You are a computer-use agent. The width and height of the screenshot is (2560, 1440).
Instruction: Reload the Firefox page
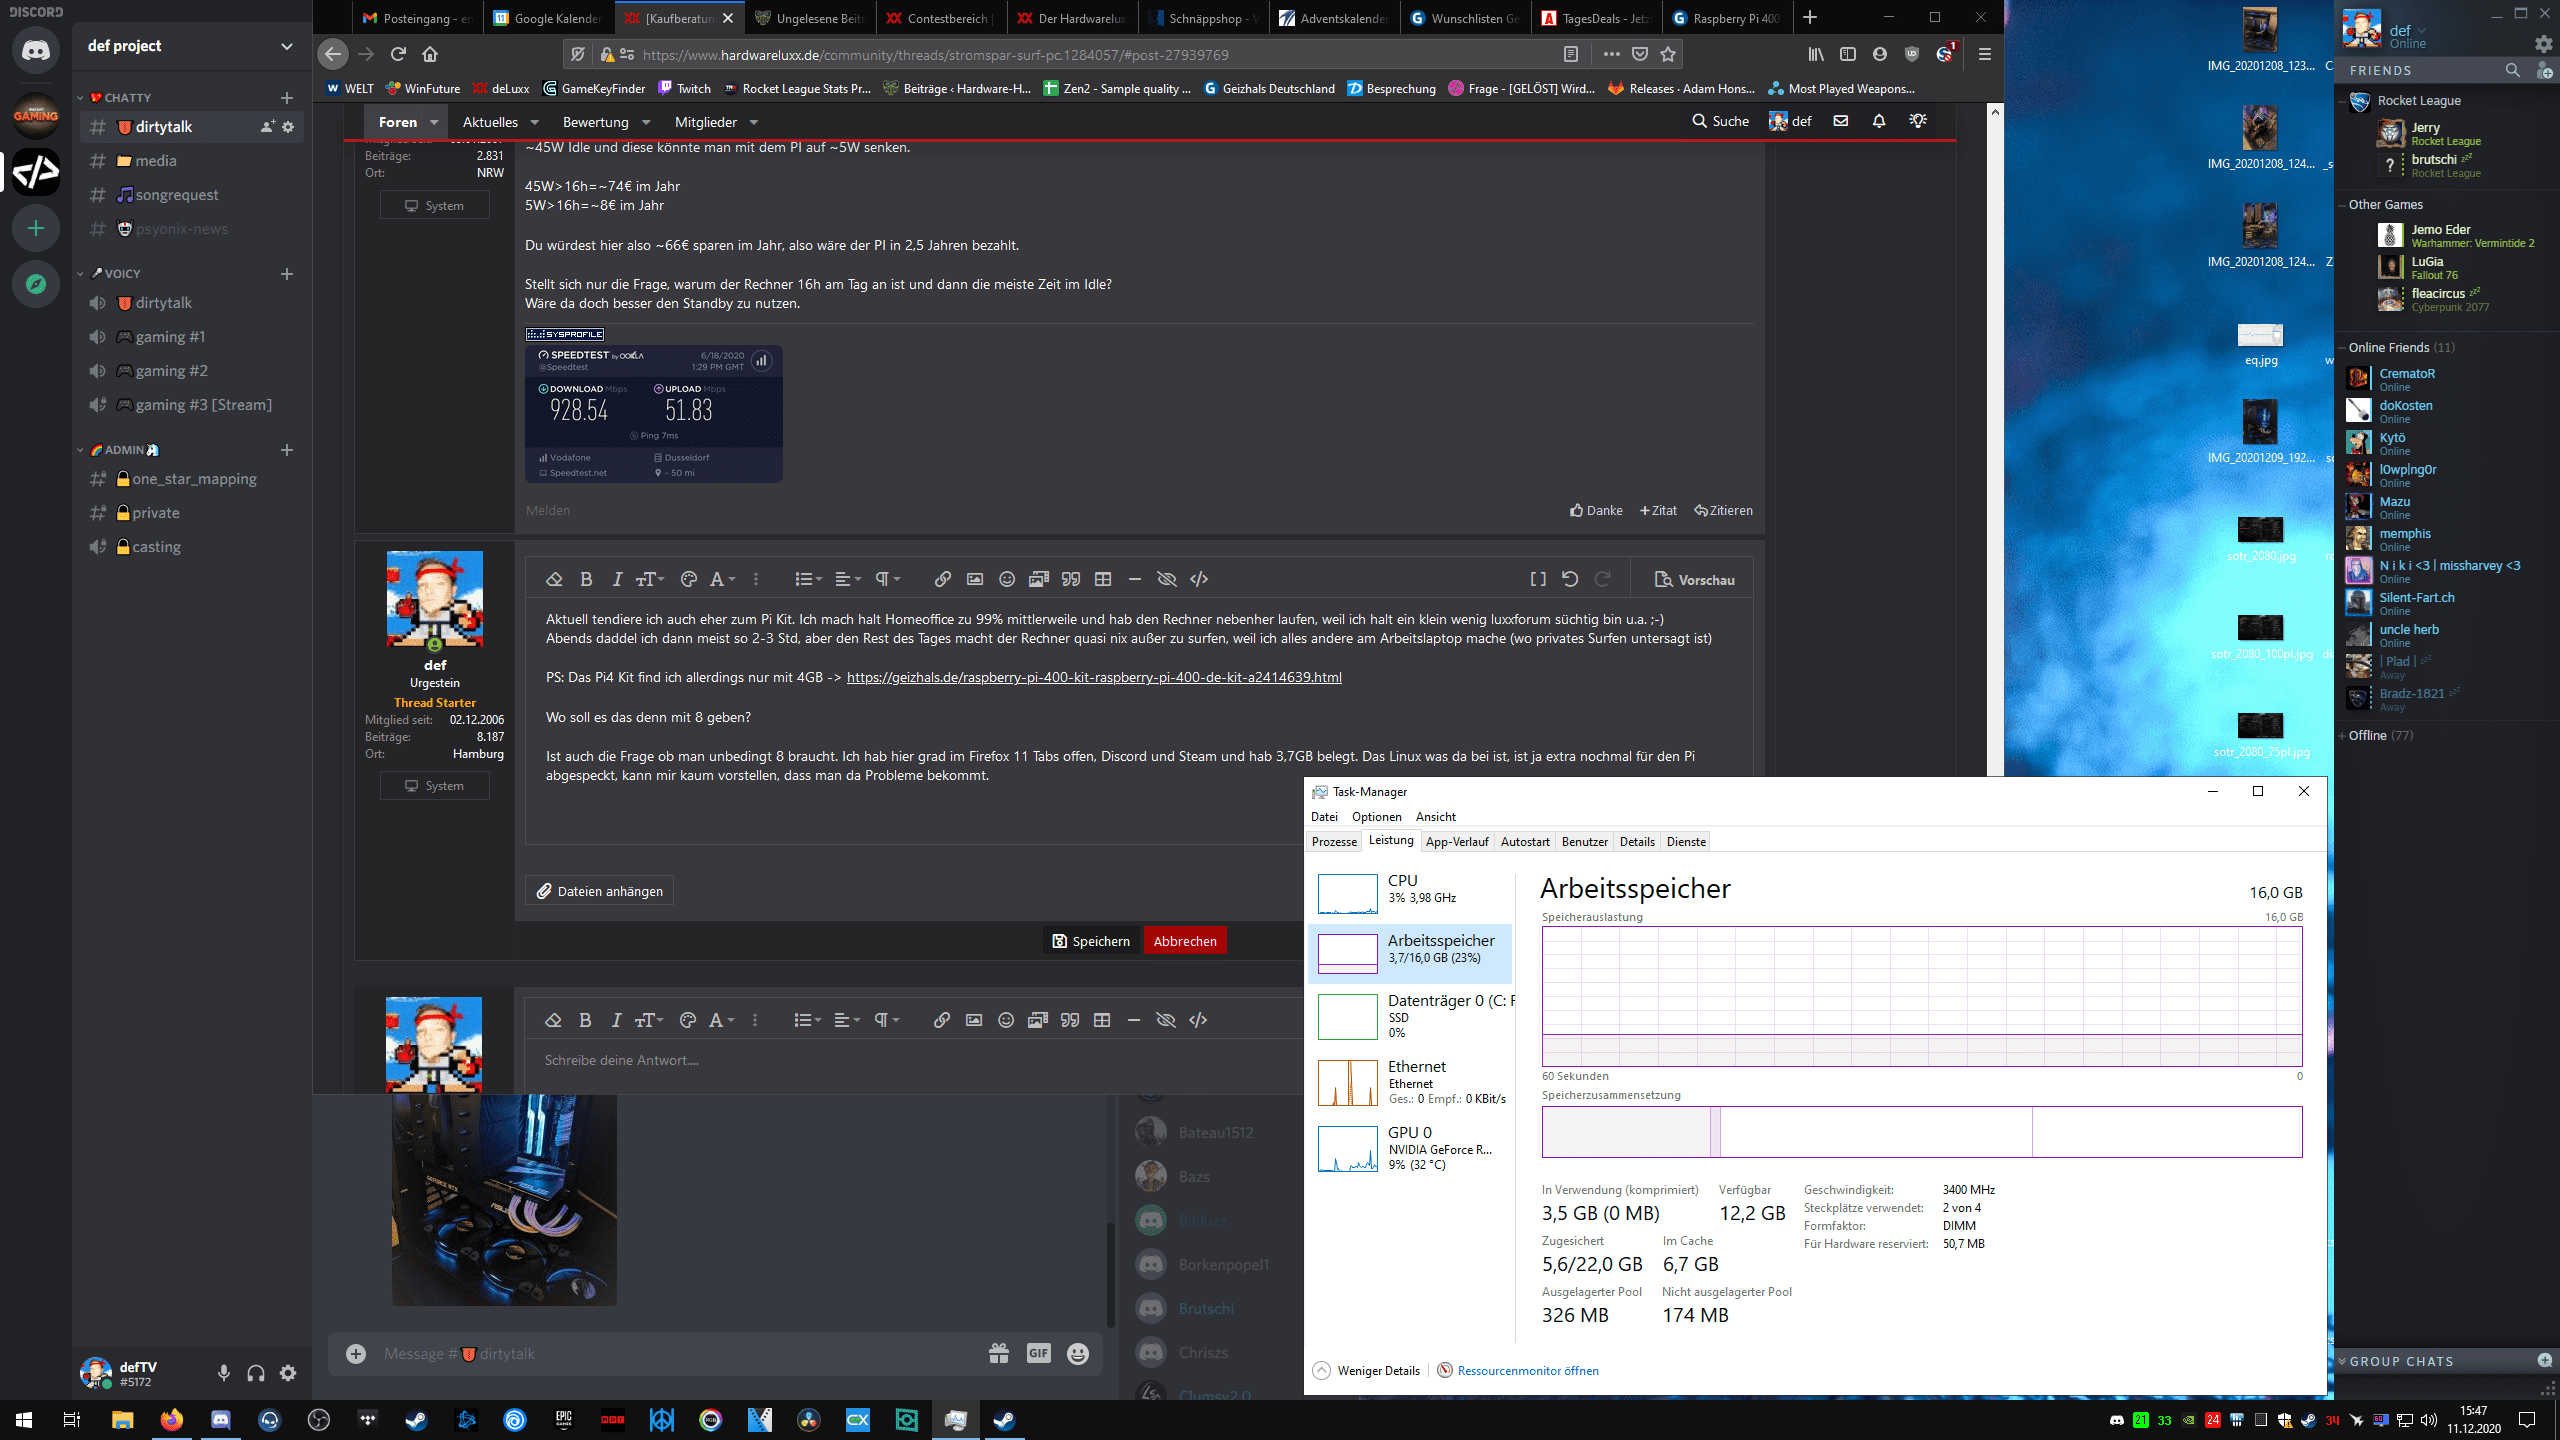tap(398, 54)
